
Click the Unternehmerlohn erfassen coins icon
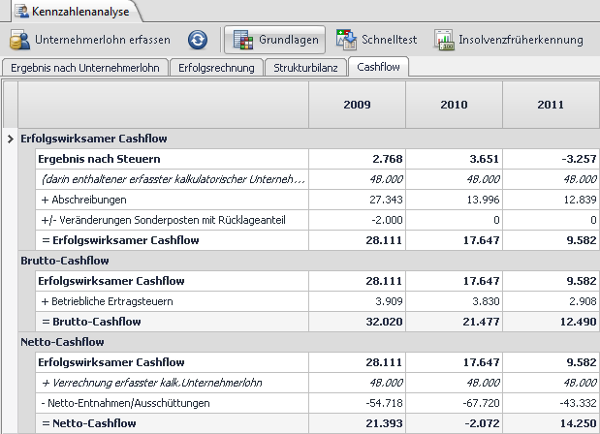coord(20,40)
